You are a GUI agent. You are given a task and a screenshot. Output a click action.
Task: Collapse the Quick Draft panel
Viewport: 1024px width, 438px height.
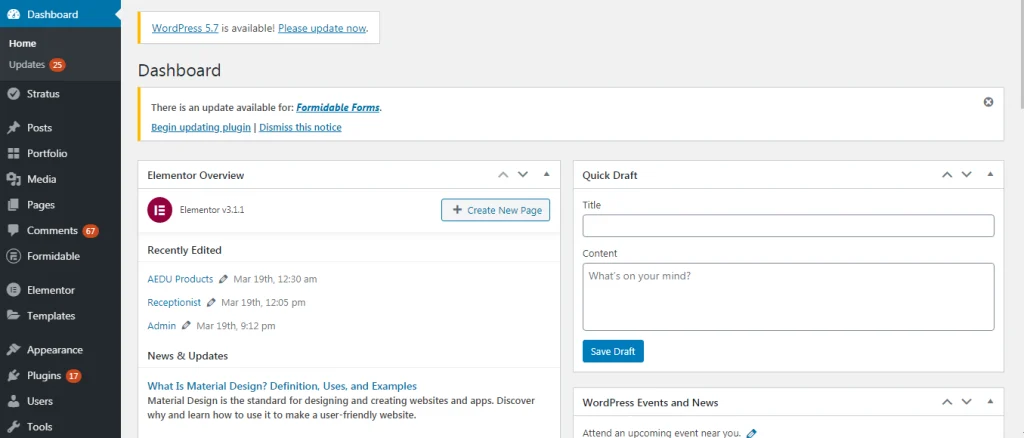pyautogui.click(x=990, y=174)
